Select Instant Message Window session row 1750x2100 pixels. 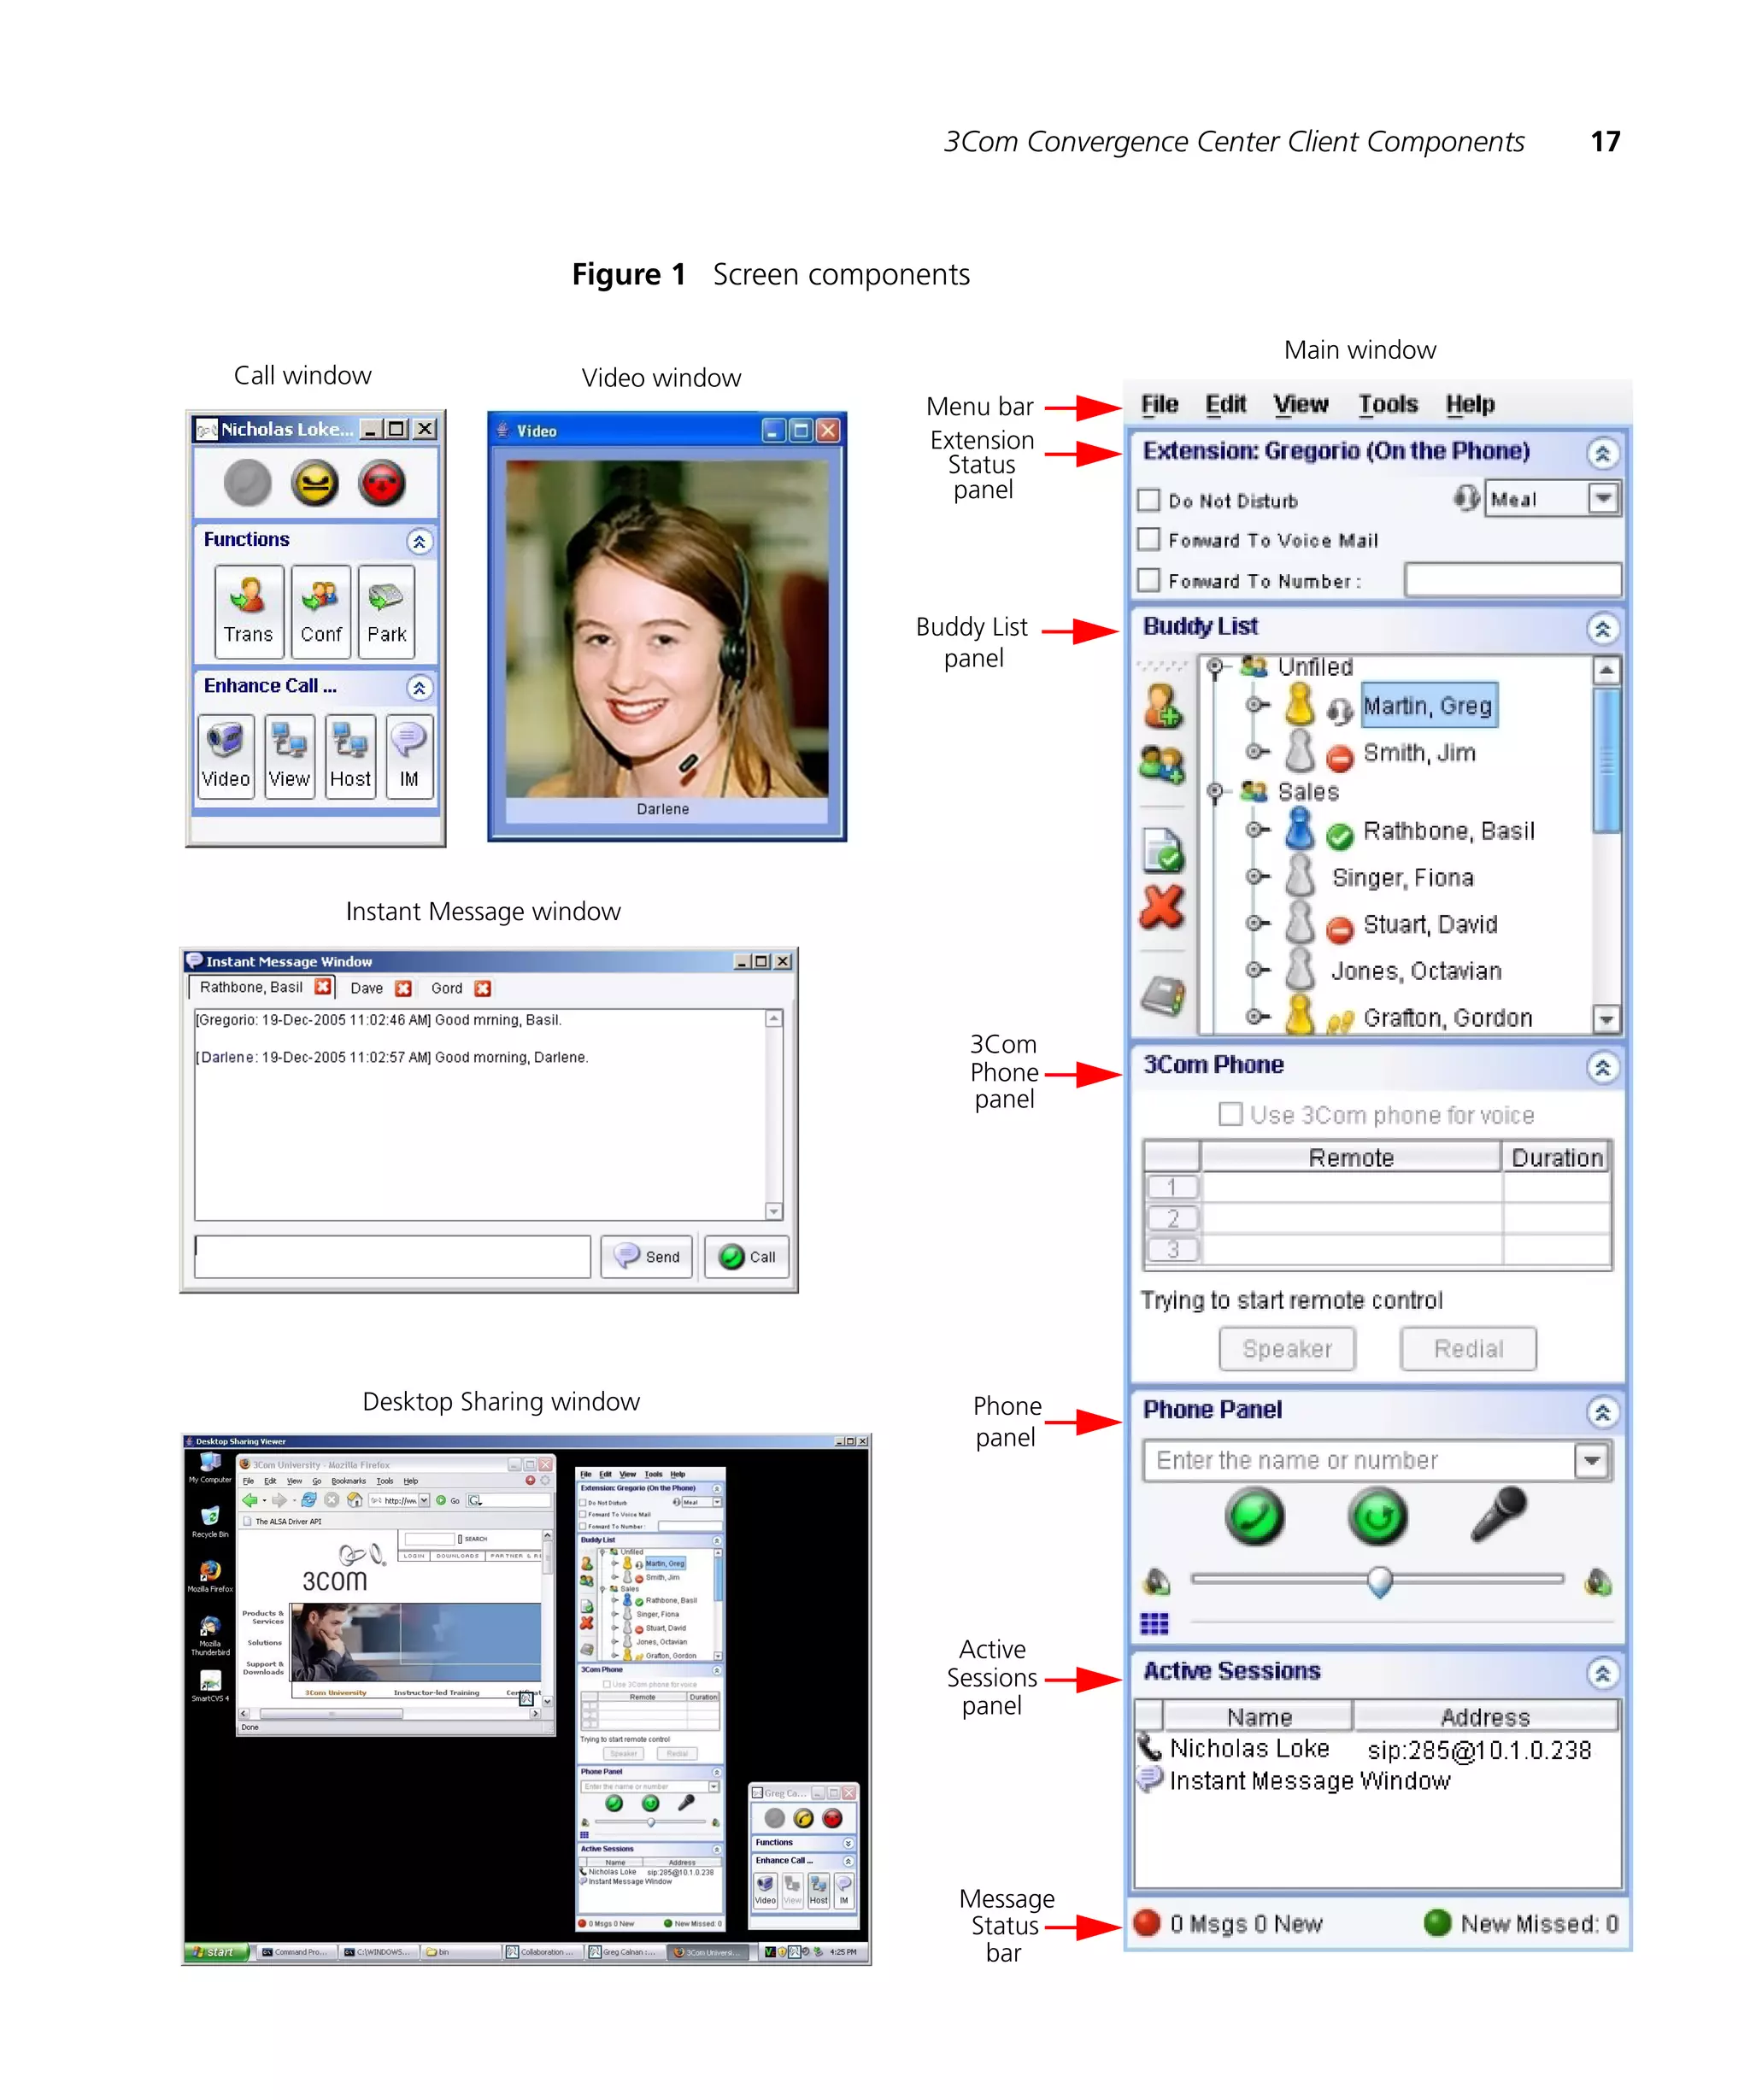tap(1378, 1780)
